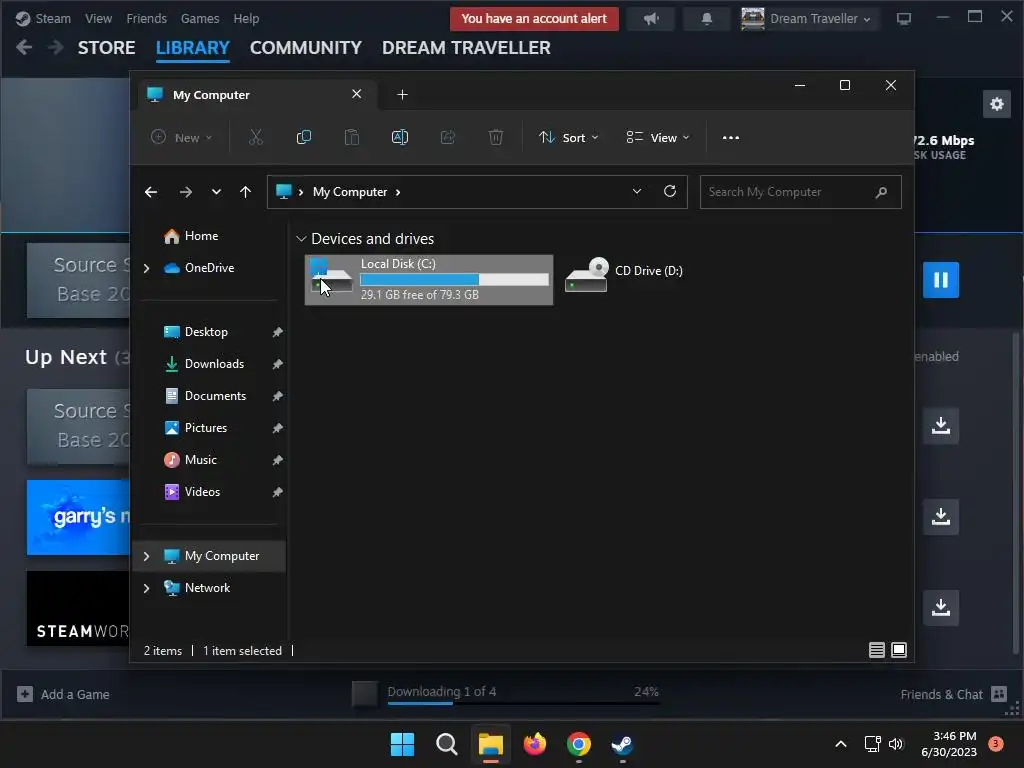Image resolution: width=1024 pixels, height=768 pixels.
Task: Open Firefox from the taskbar
Action: click(535, 744)
